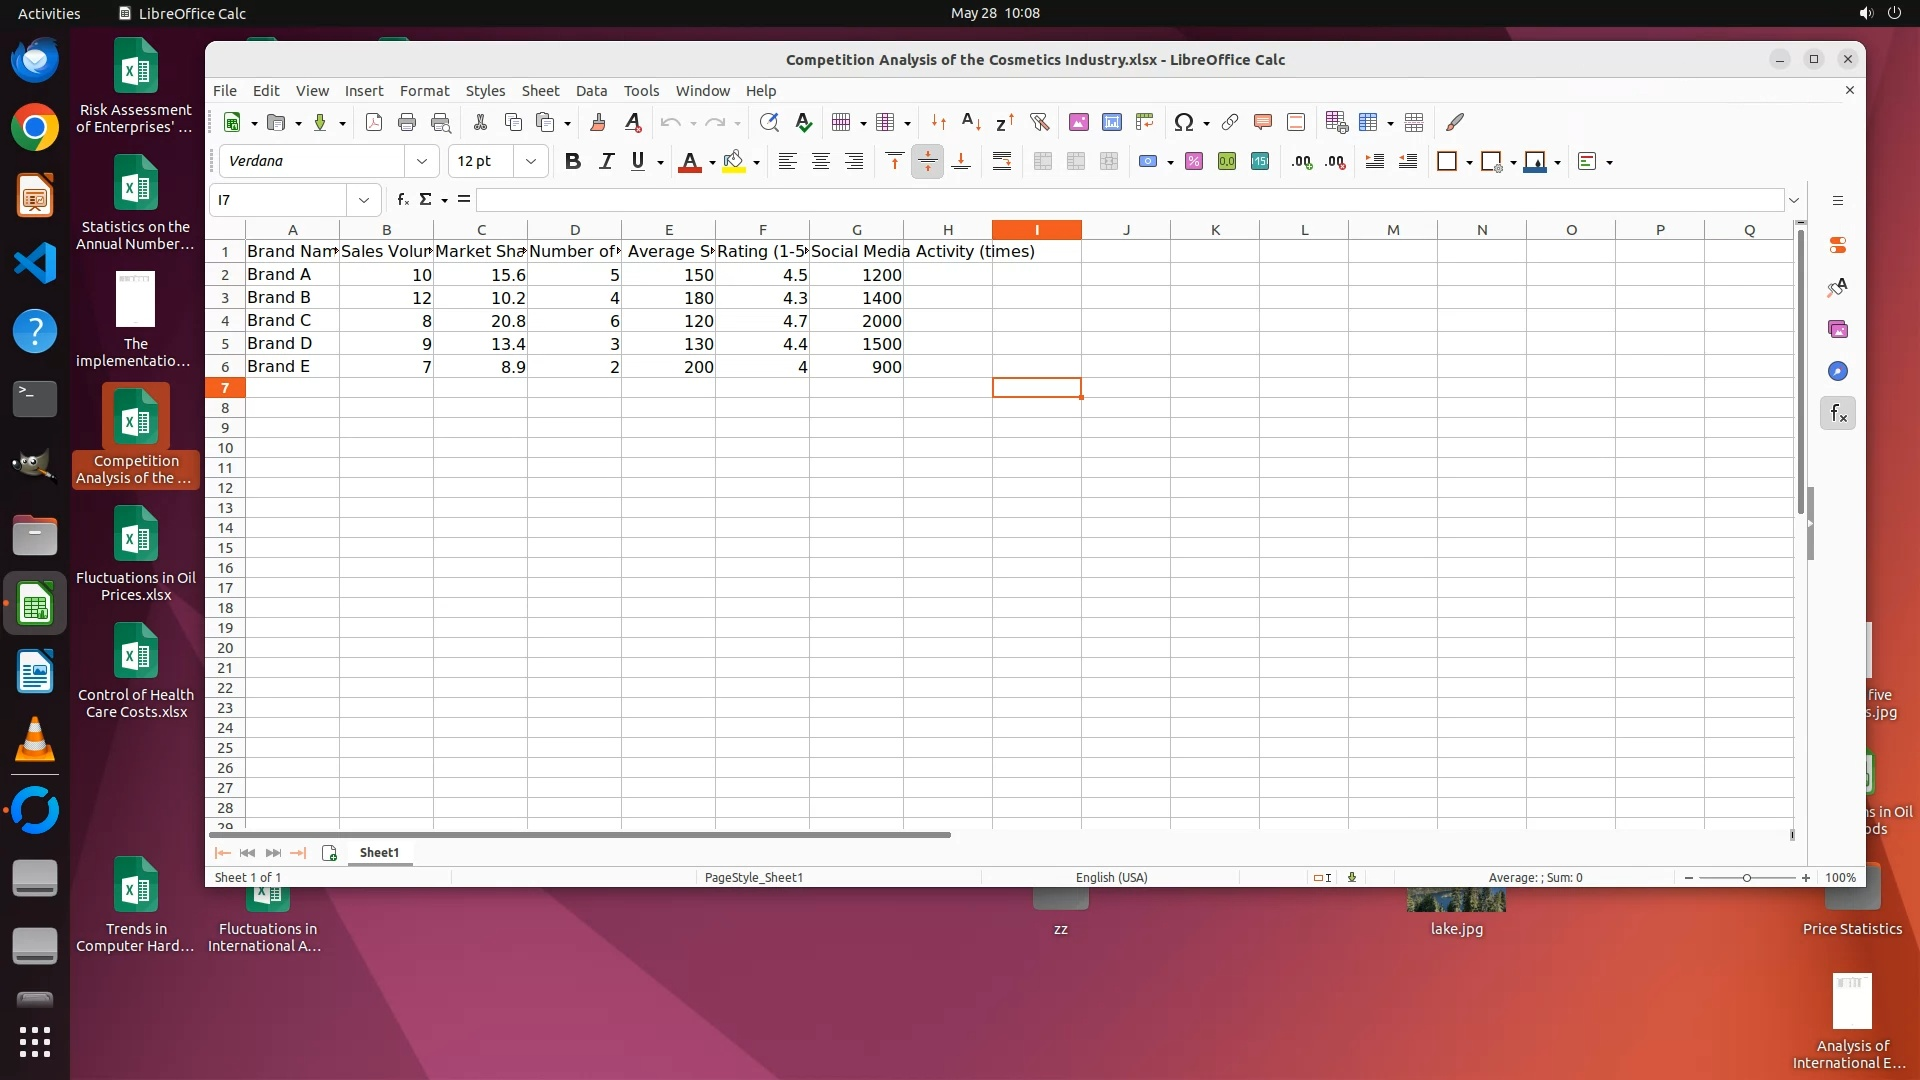This screenshot has width=1920, height=1080.
Task: Click Sort Ascending icon
Action: click(971, 122)
